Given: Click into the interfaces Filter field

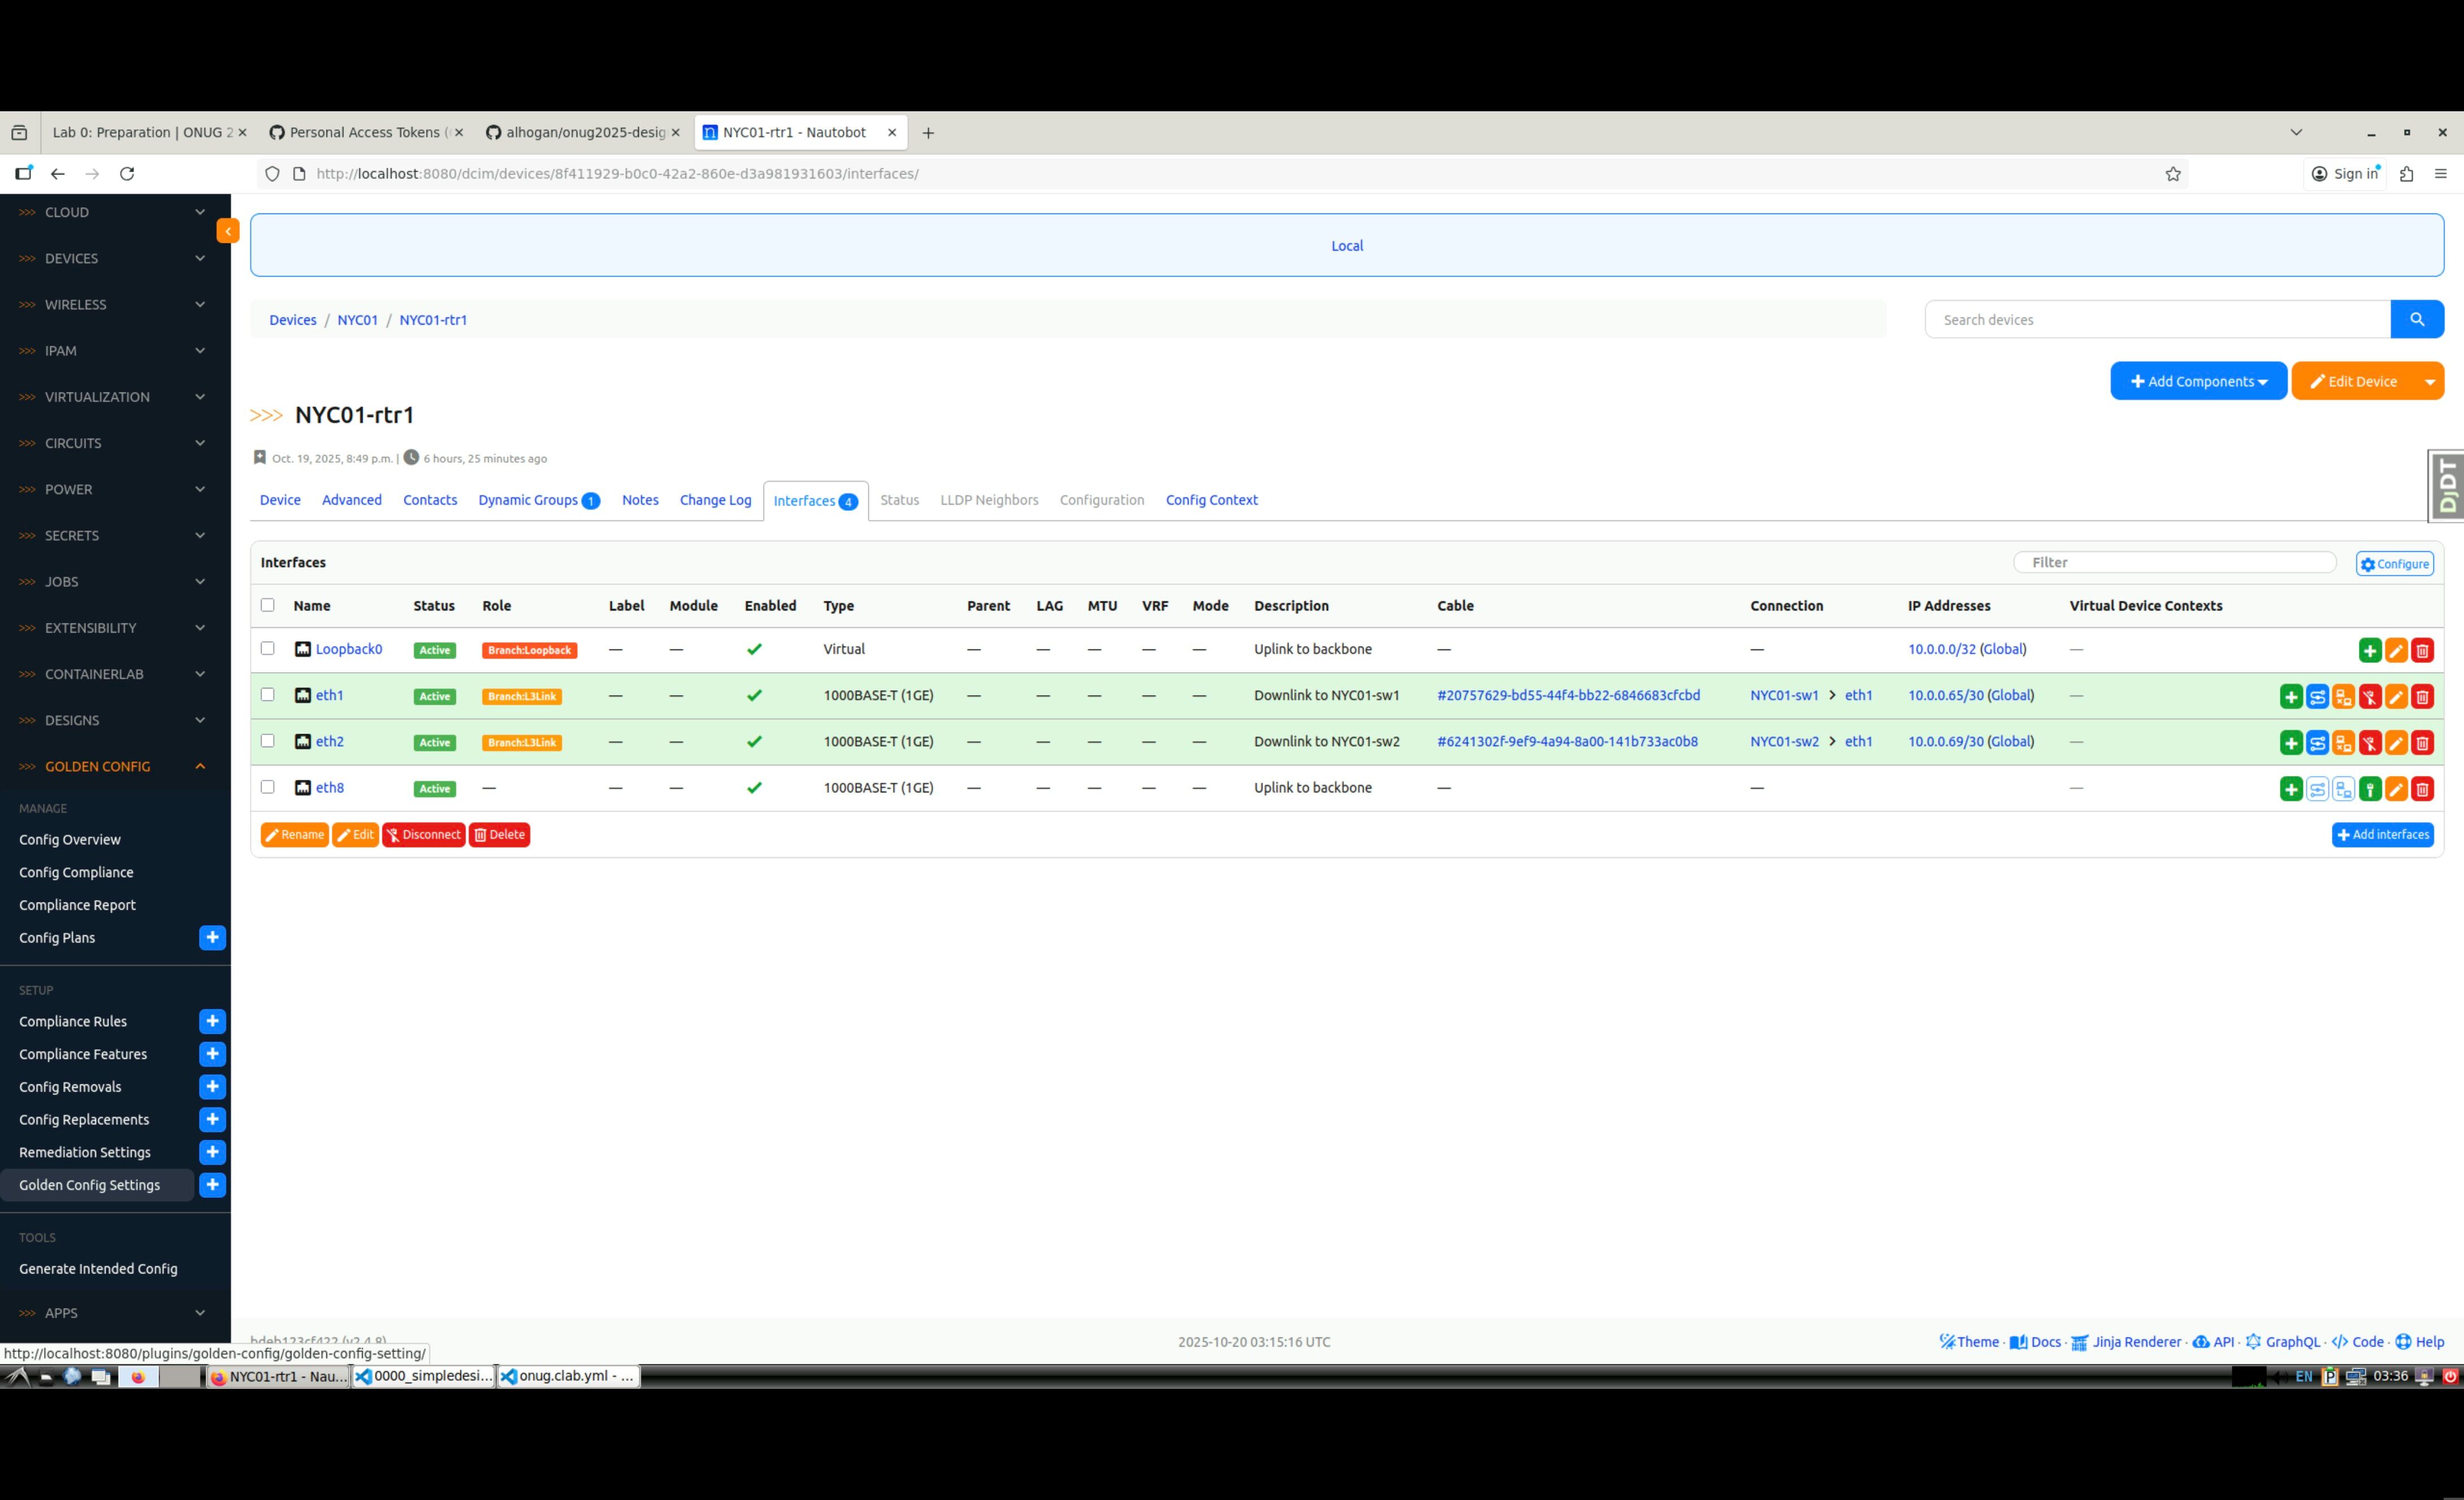Looking at the screenshot, I should click(2174, 563).
